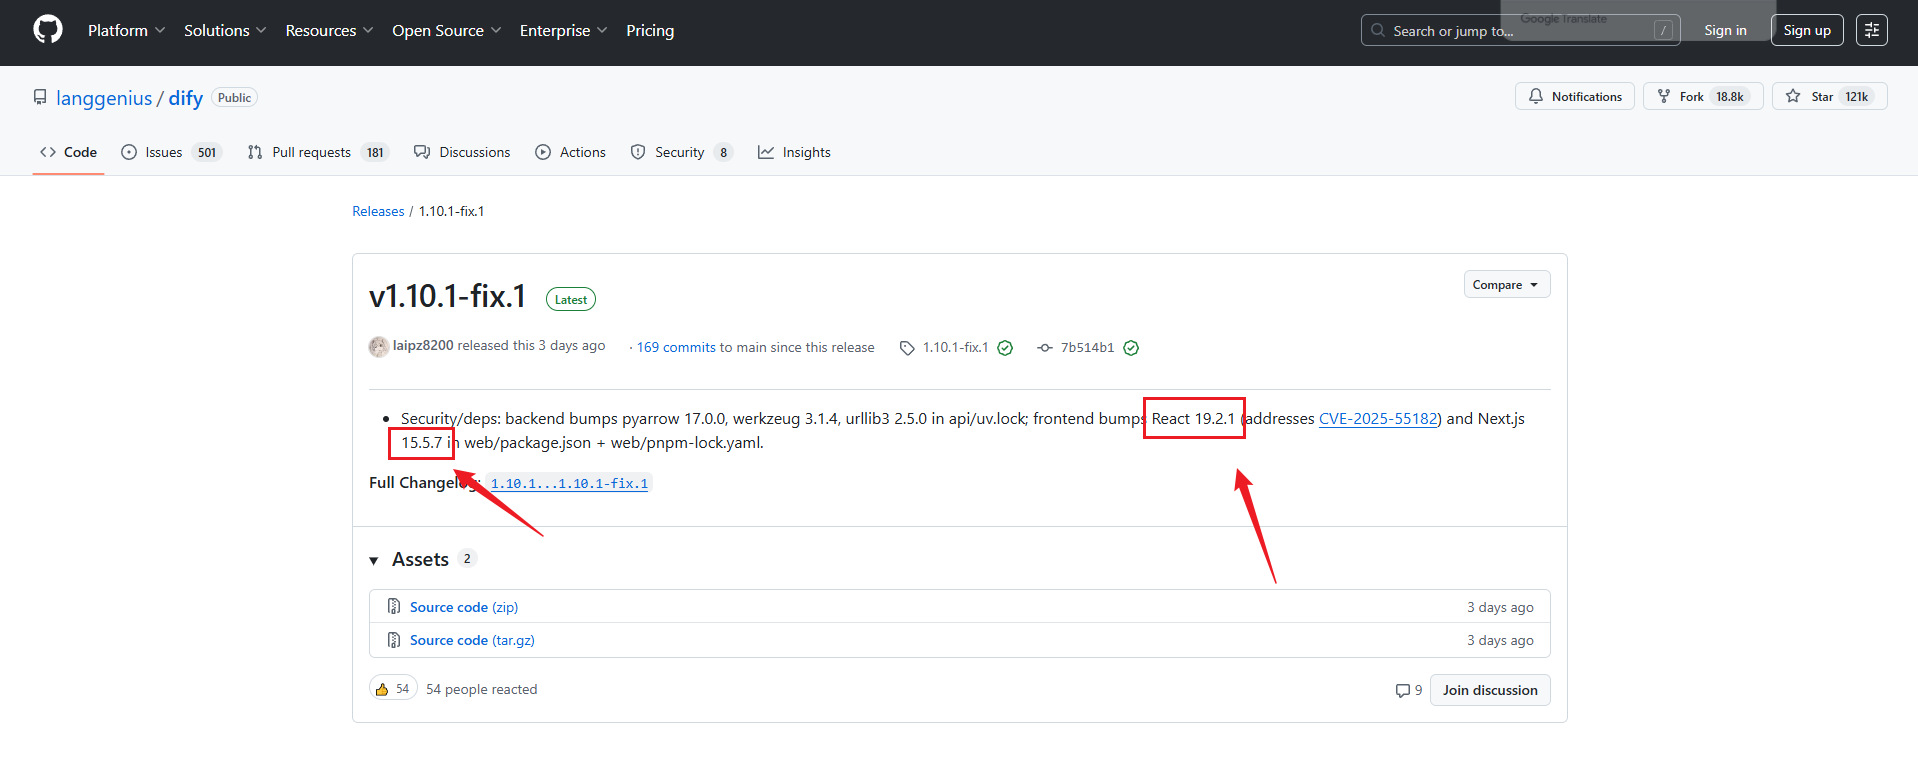The height and width of the screenshot is (757, 1918).
Task: Open the Compare dropdown
Action: point(1507,284)
